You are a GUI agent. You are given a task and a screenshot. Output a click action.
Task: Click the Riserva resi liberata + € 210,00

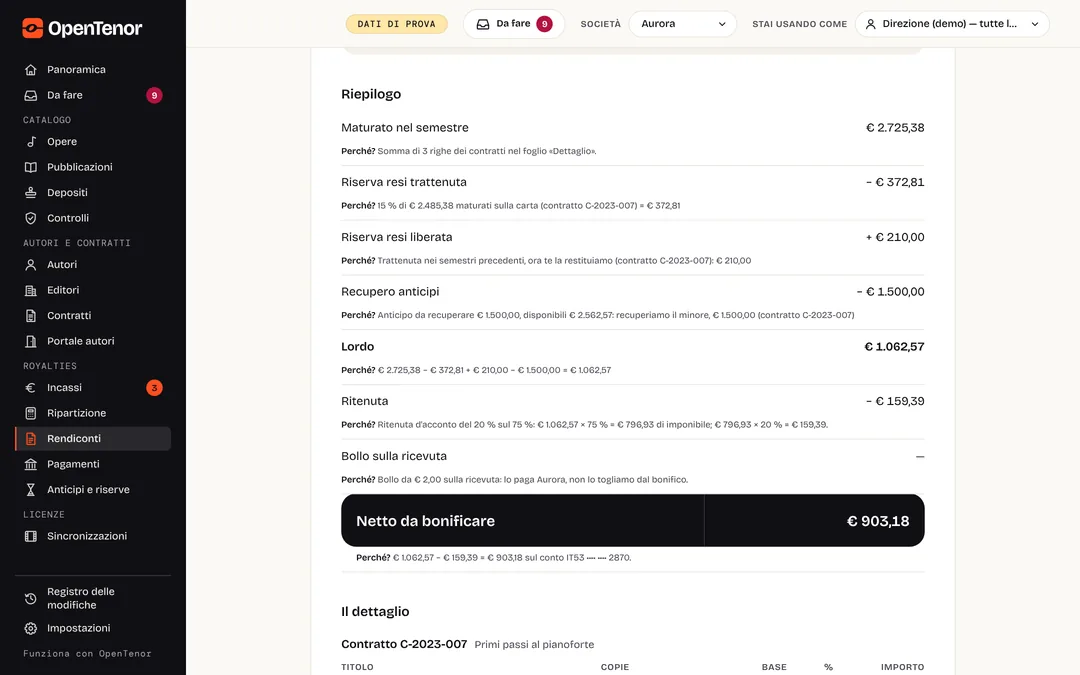895,237
